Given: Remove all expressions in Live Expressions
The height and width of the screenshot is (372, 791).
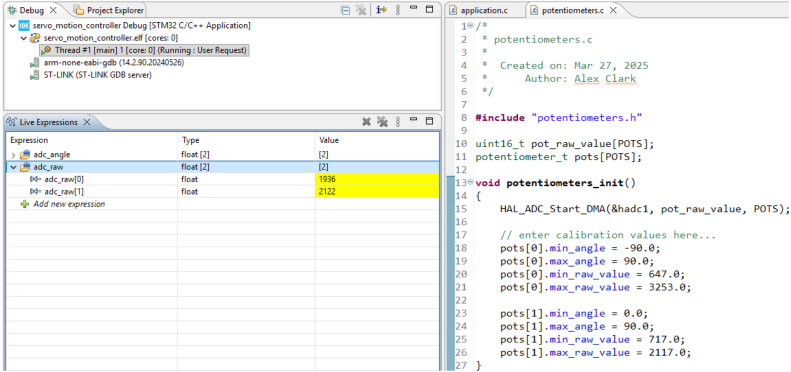Looking at the screenshot, I should tap(382, 122).
